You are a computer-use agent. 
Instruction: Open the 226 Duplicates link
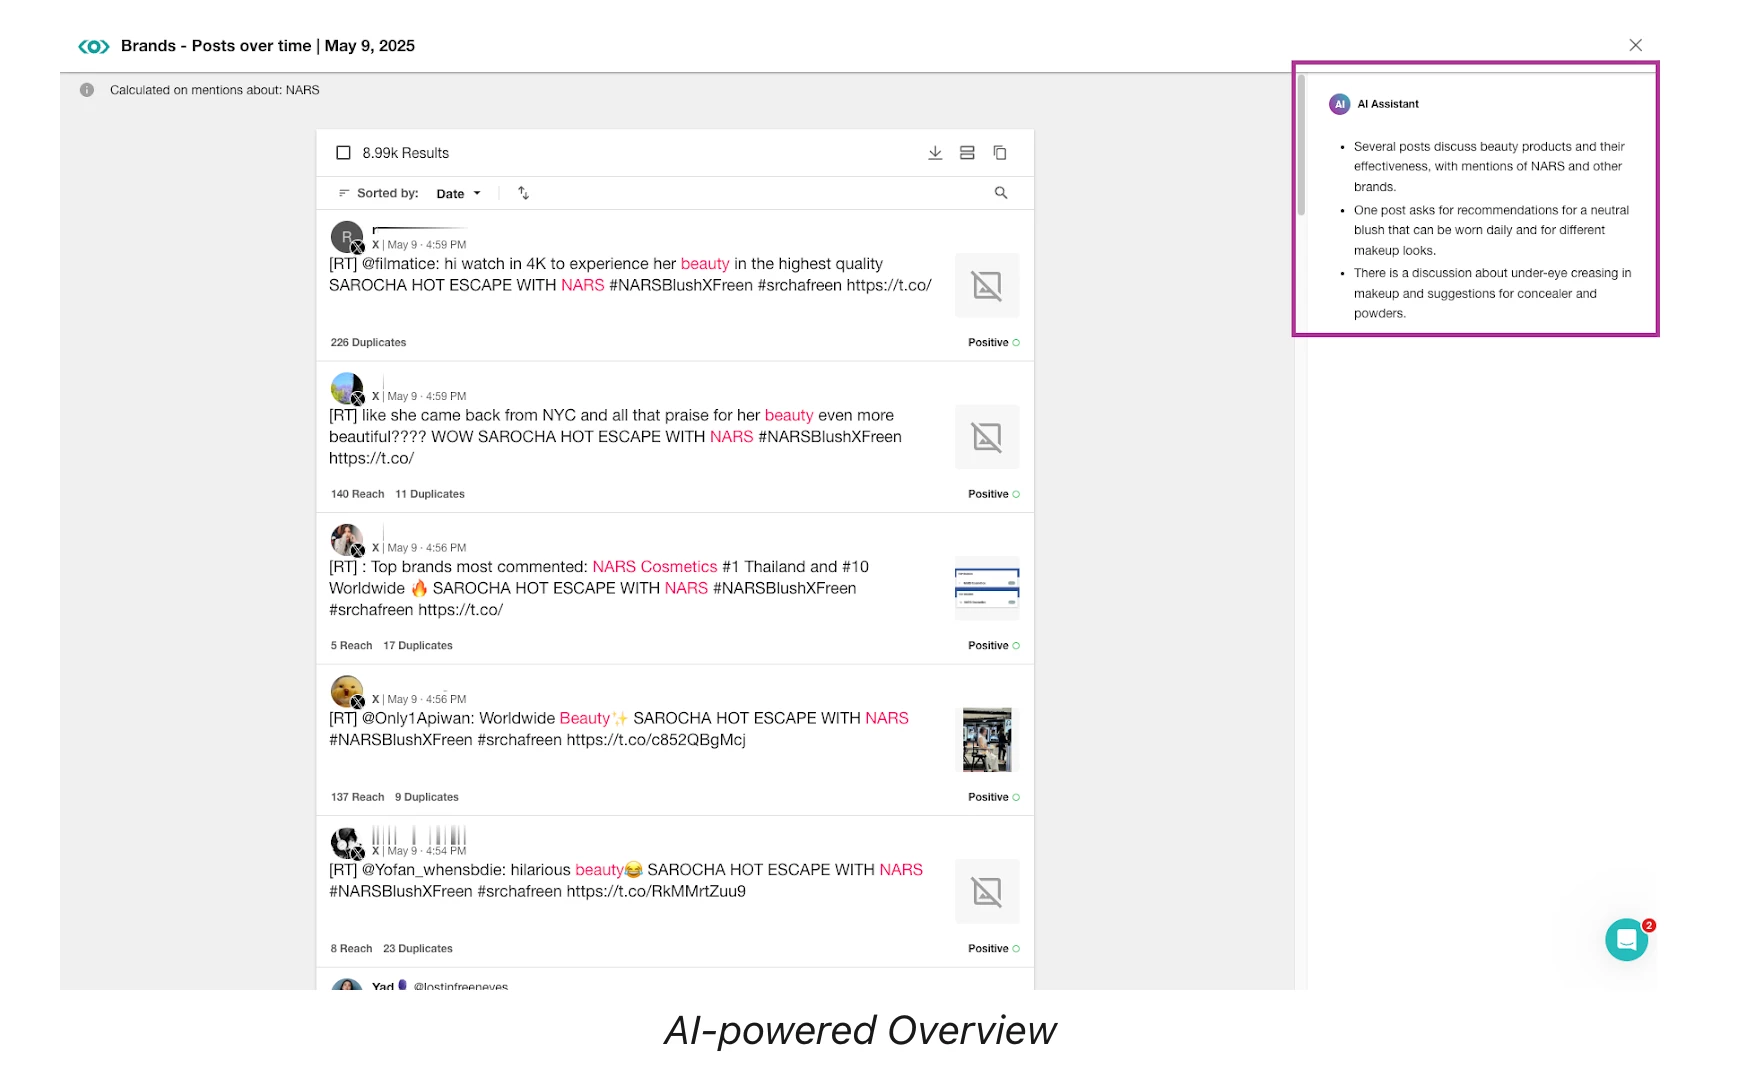click(368, 343)
